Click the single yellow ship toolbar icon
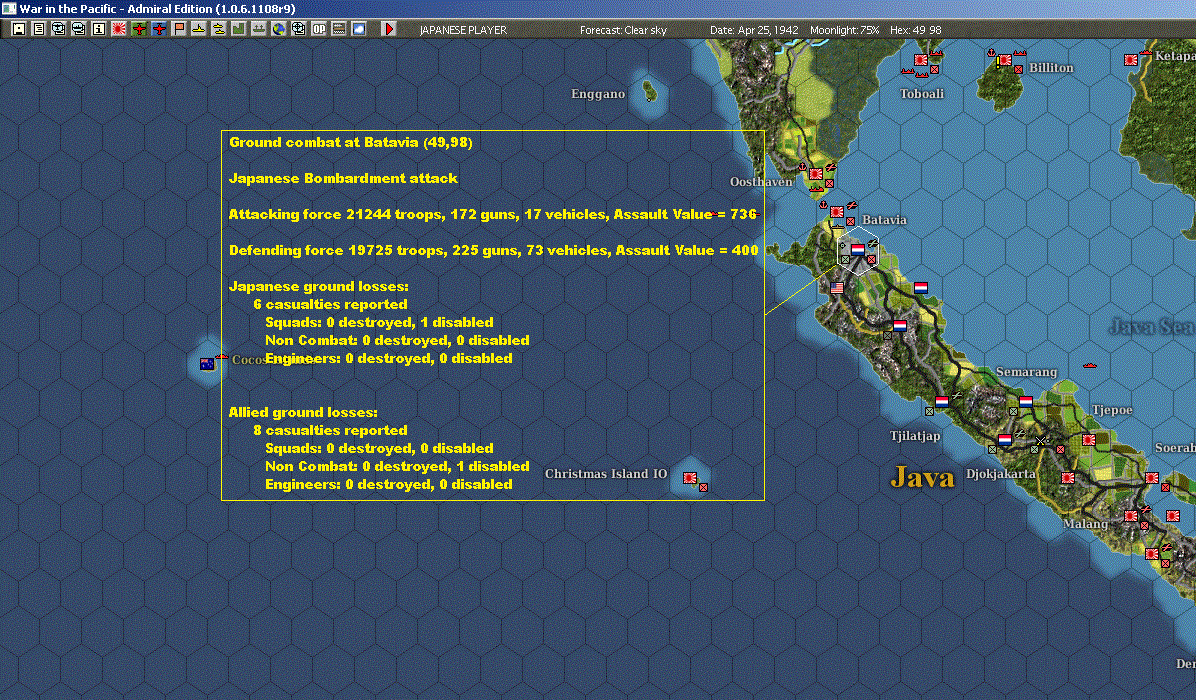Image resolution: width=1196 pixels, height=700 pixels. 199,29
